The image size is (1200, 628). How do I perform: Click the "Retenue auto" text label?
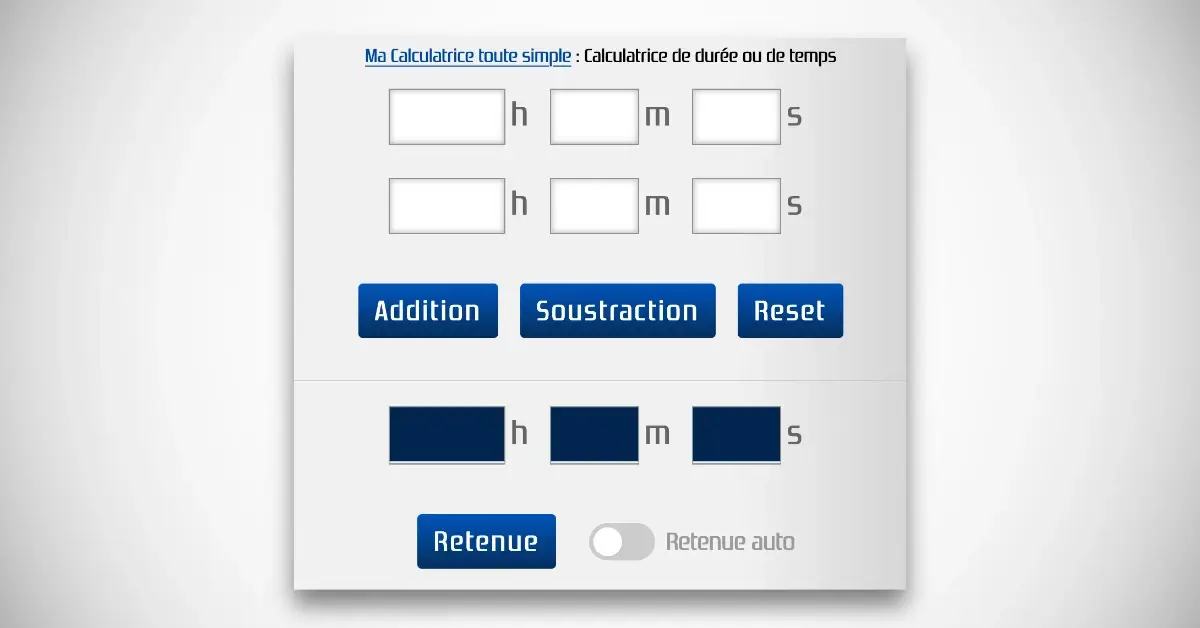pos(730,542)
